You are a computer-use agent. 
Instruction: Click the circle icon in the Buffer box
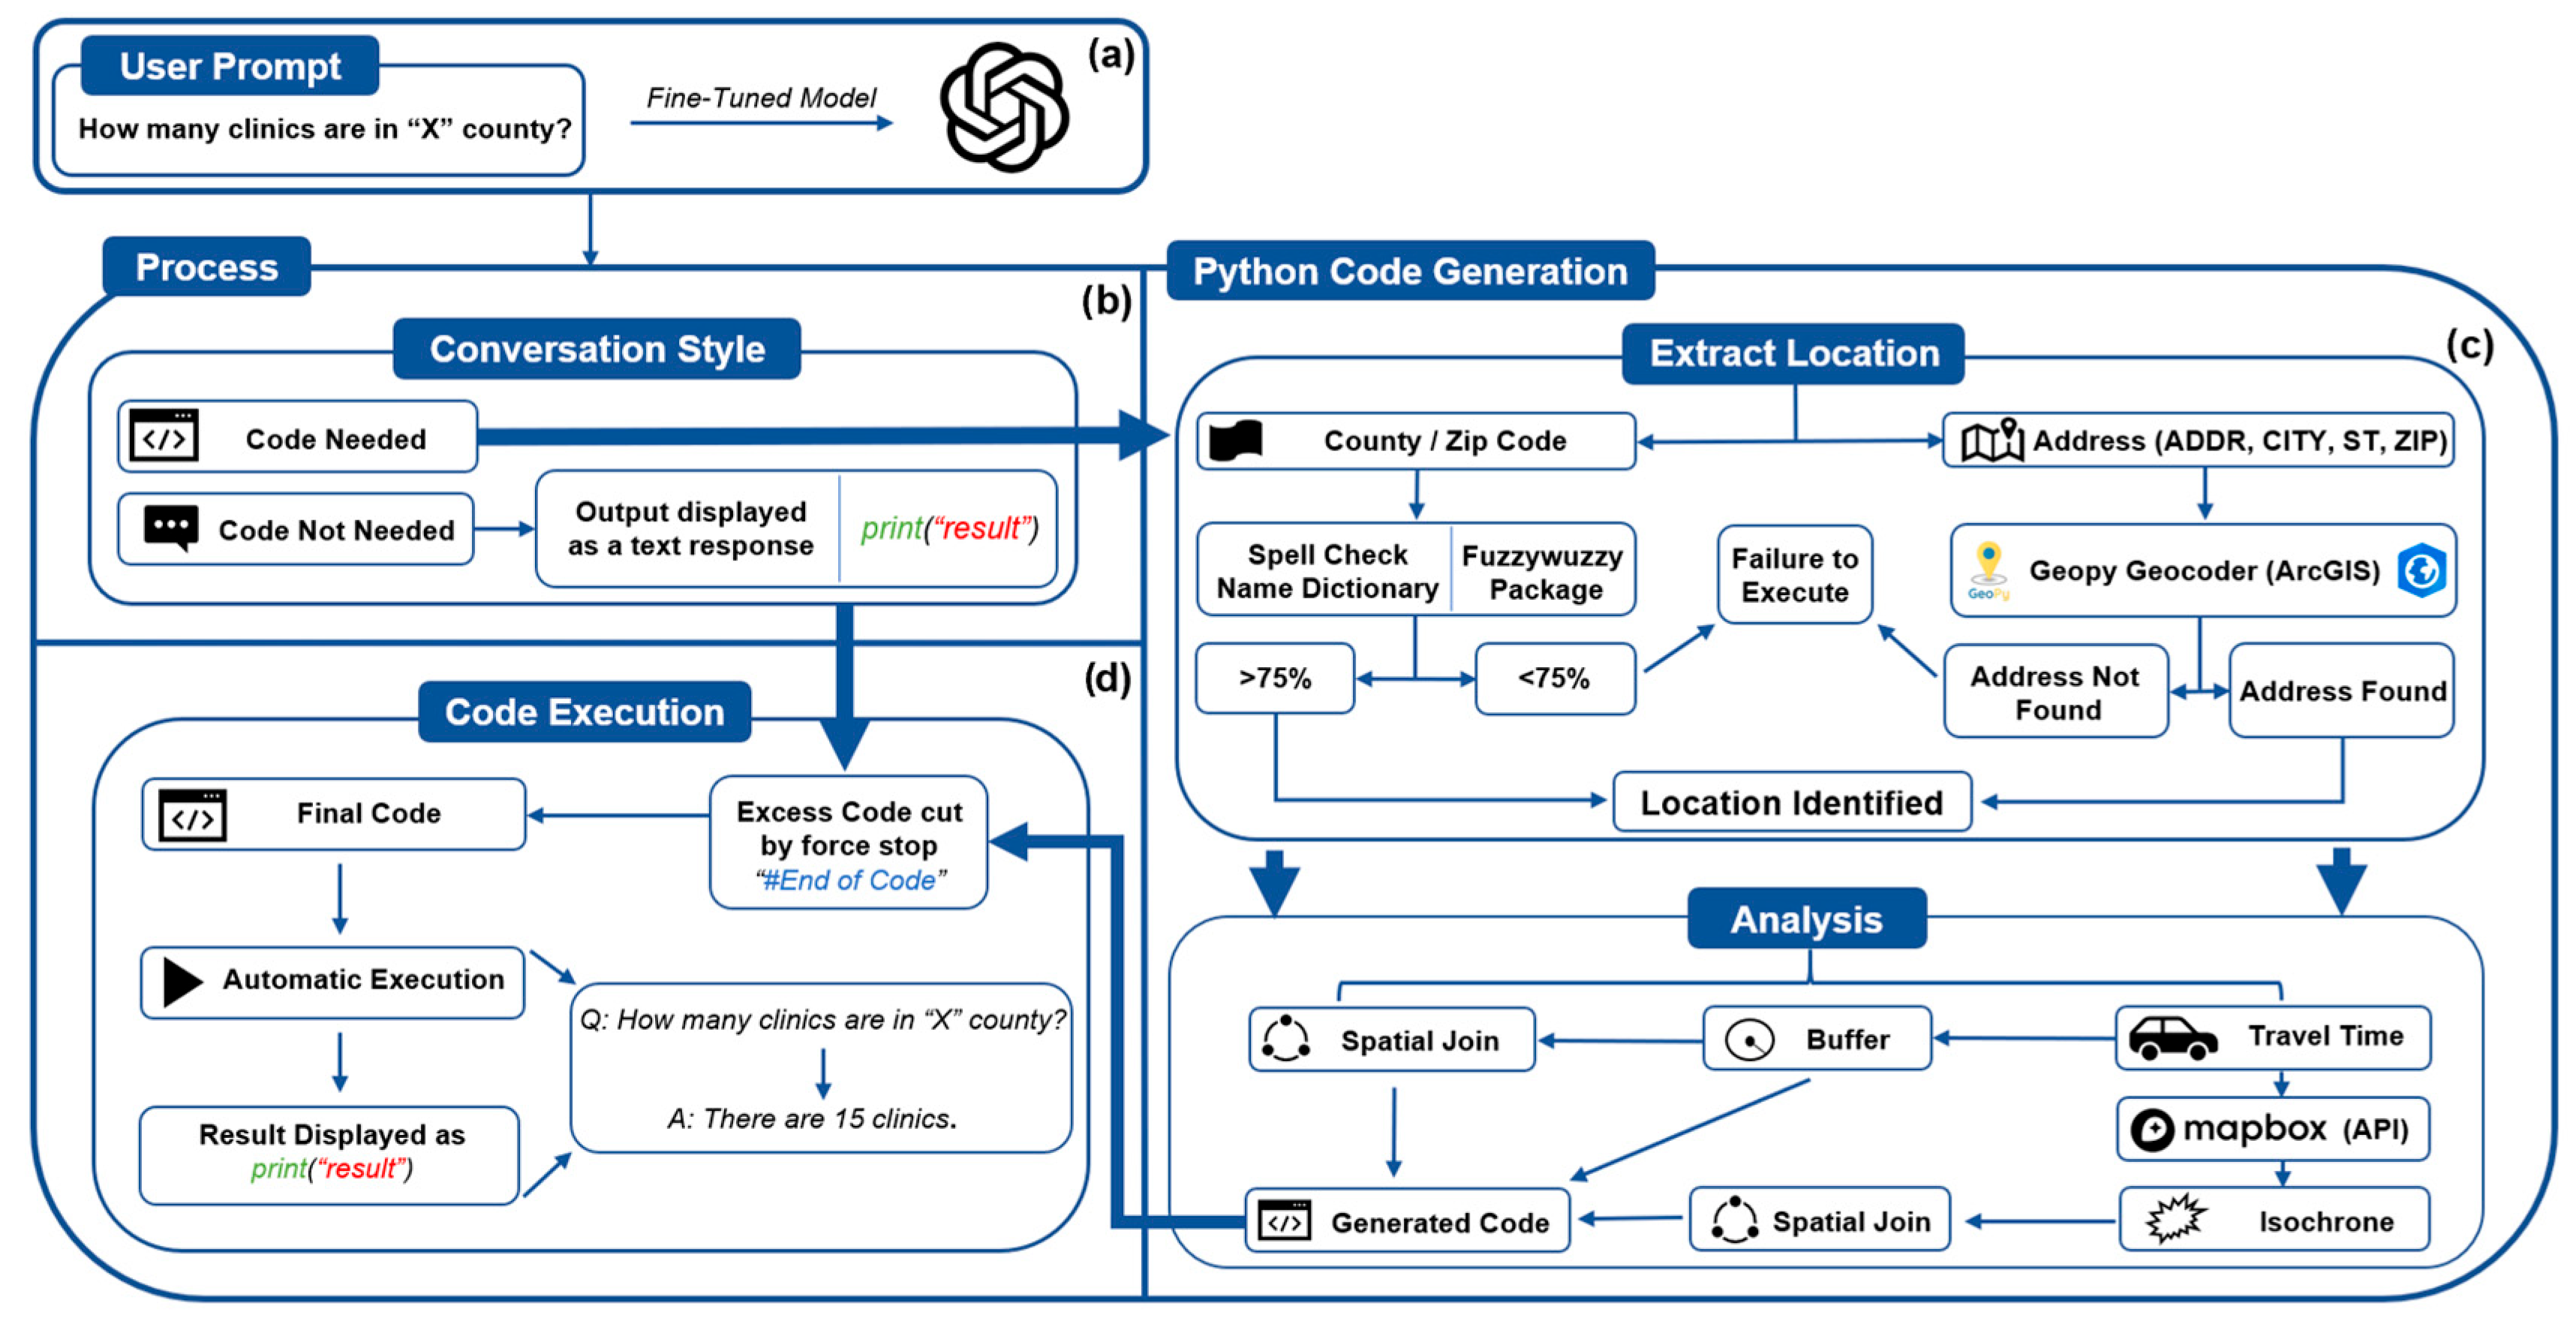coord(1749,1040)
